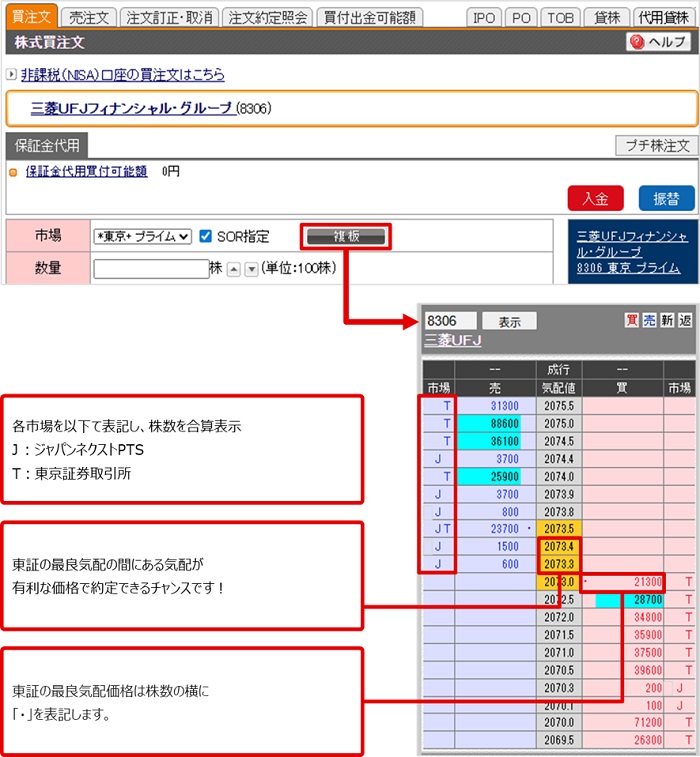This screenshot has height=757, width=700.
Task: Click the 売 sell icon in board header
Action: click(x=649, y=320)
